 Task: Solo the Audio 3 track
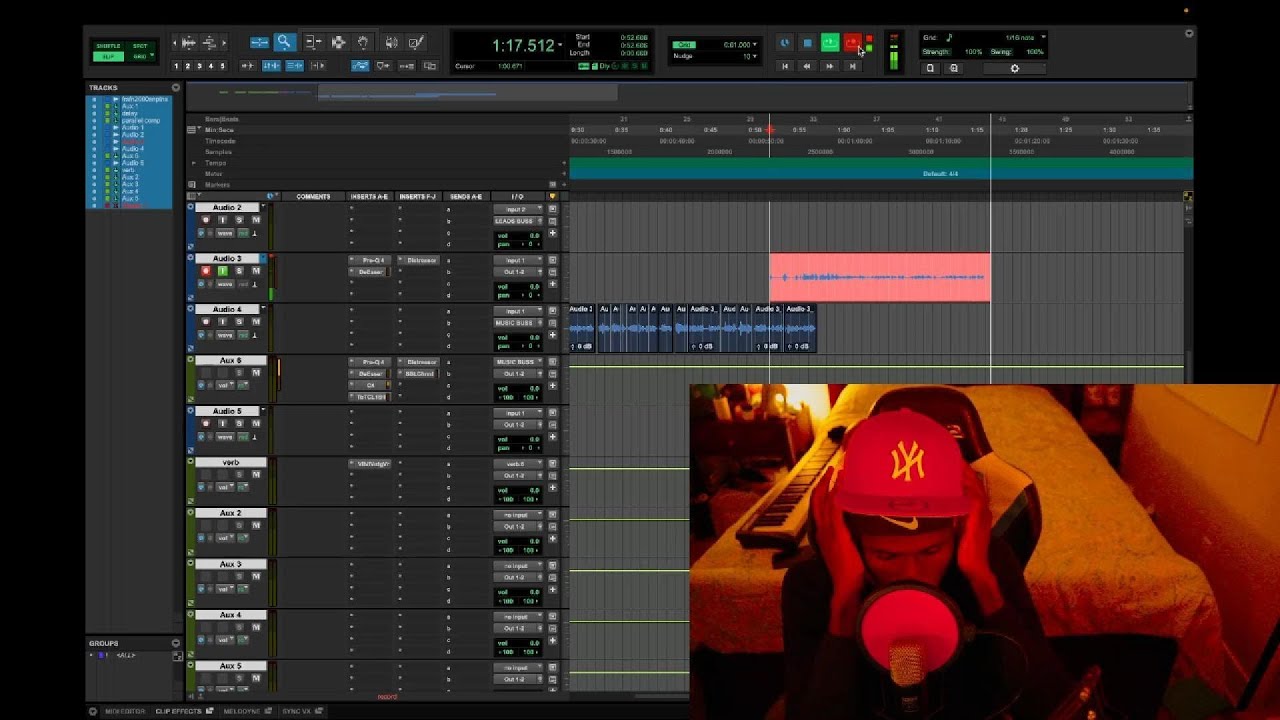(239, 271)
